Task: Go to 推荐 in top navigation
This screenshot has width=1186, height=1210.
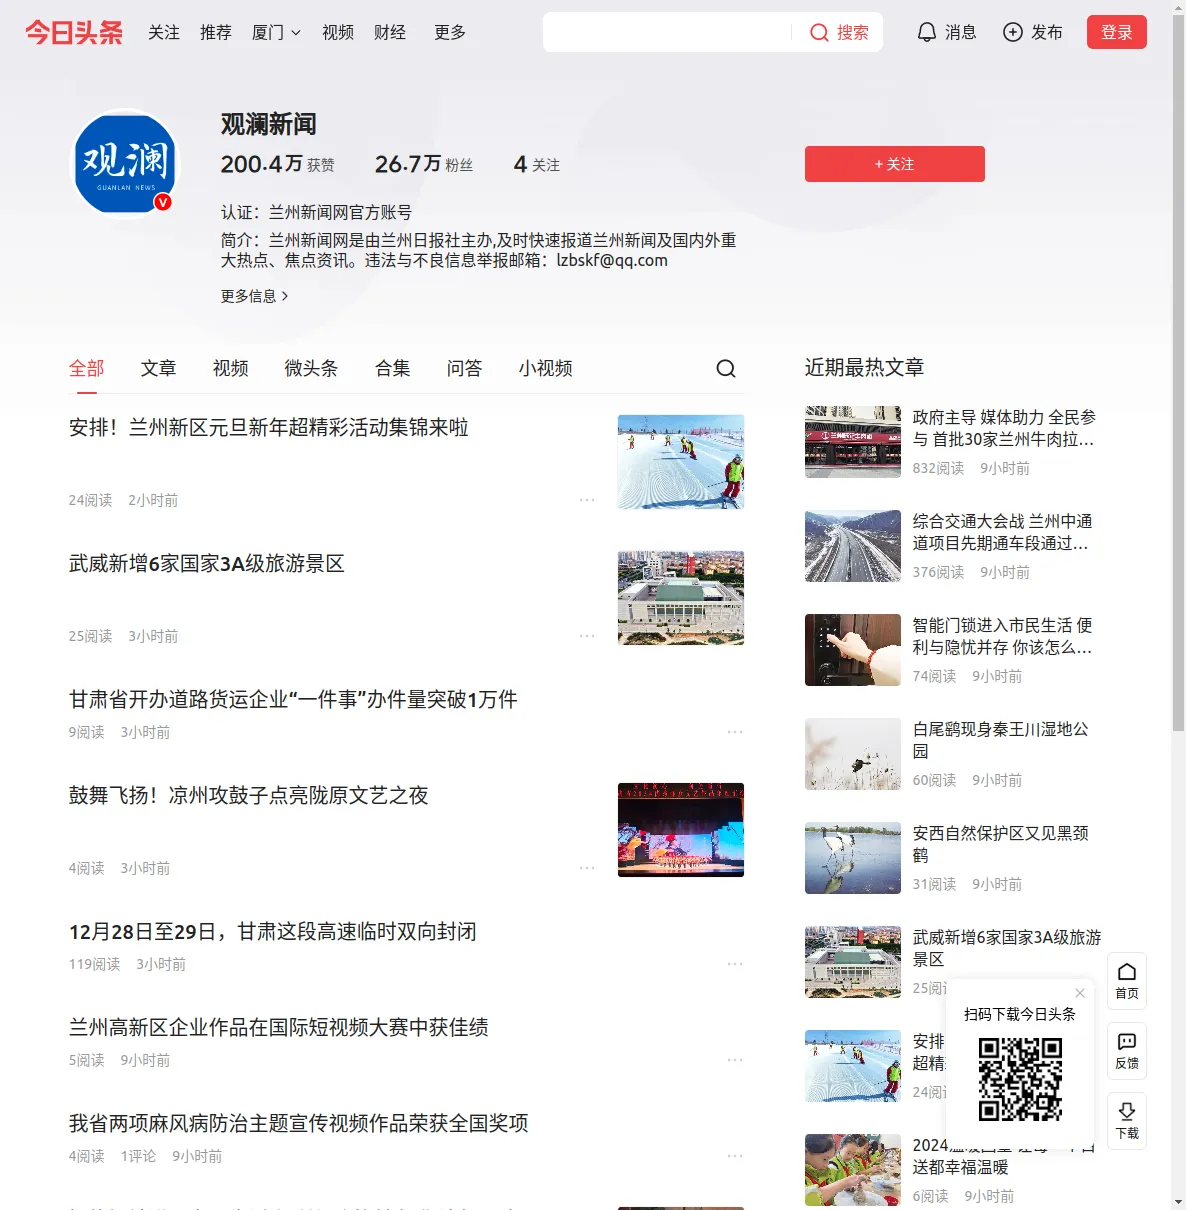Action: 216,33
